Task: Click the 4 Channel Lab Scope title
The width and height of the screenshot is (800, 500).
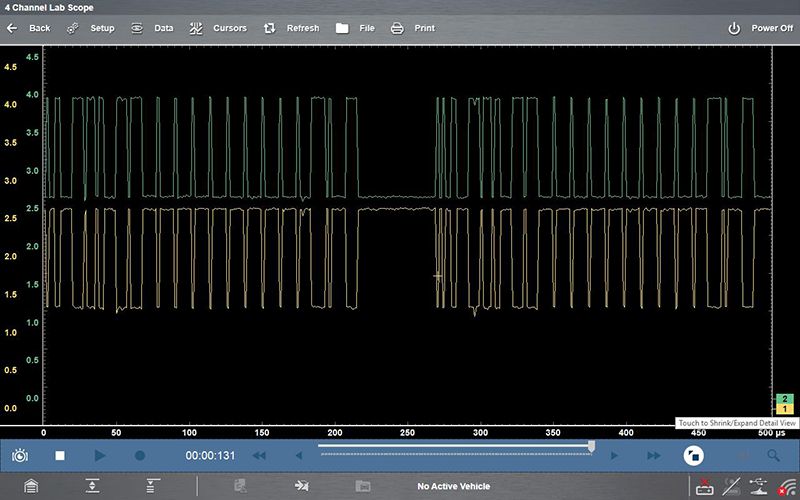Action: (49, 8)
